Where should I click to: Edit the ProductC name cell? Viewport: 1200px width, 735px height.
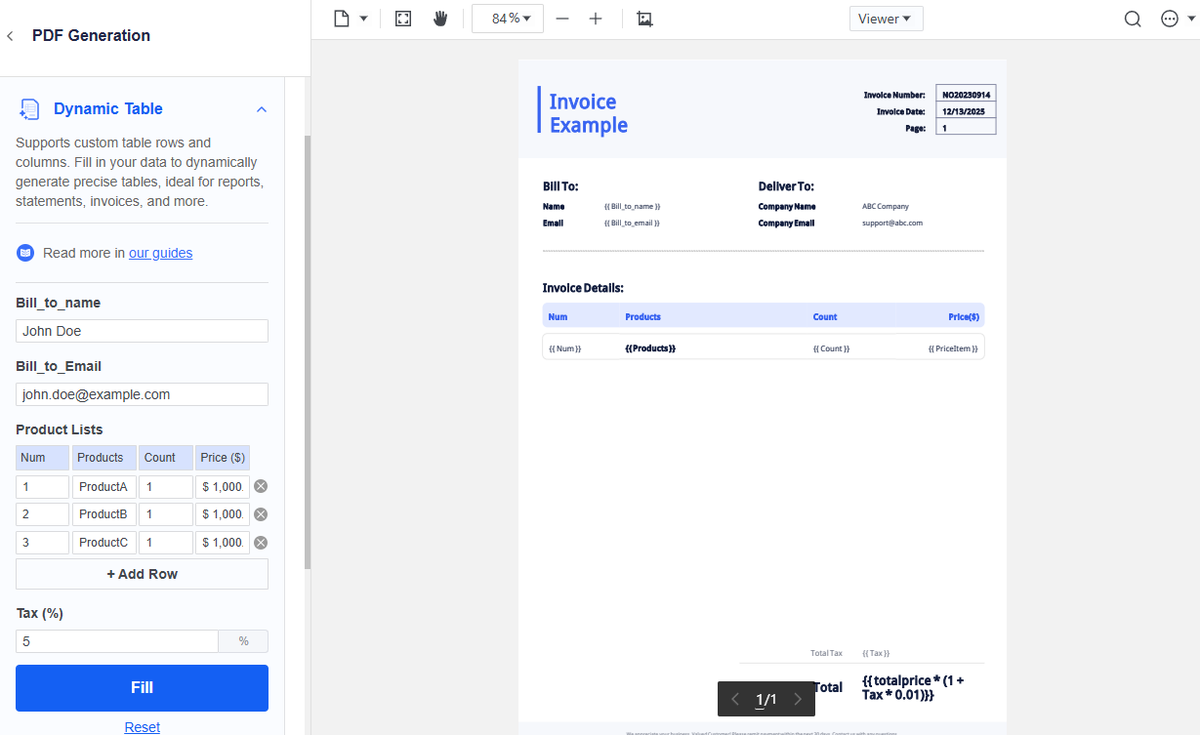(x=104, y=542)
